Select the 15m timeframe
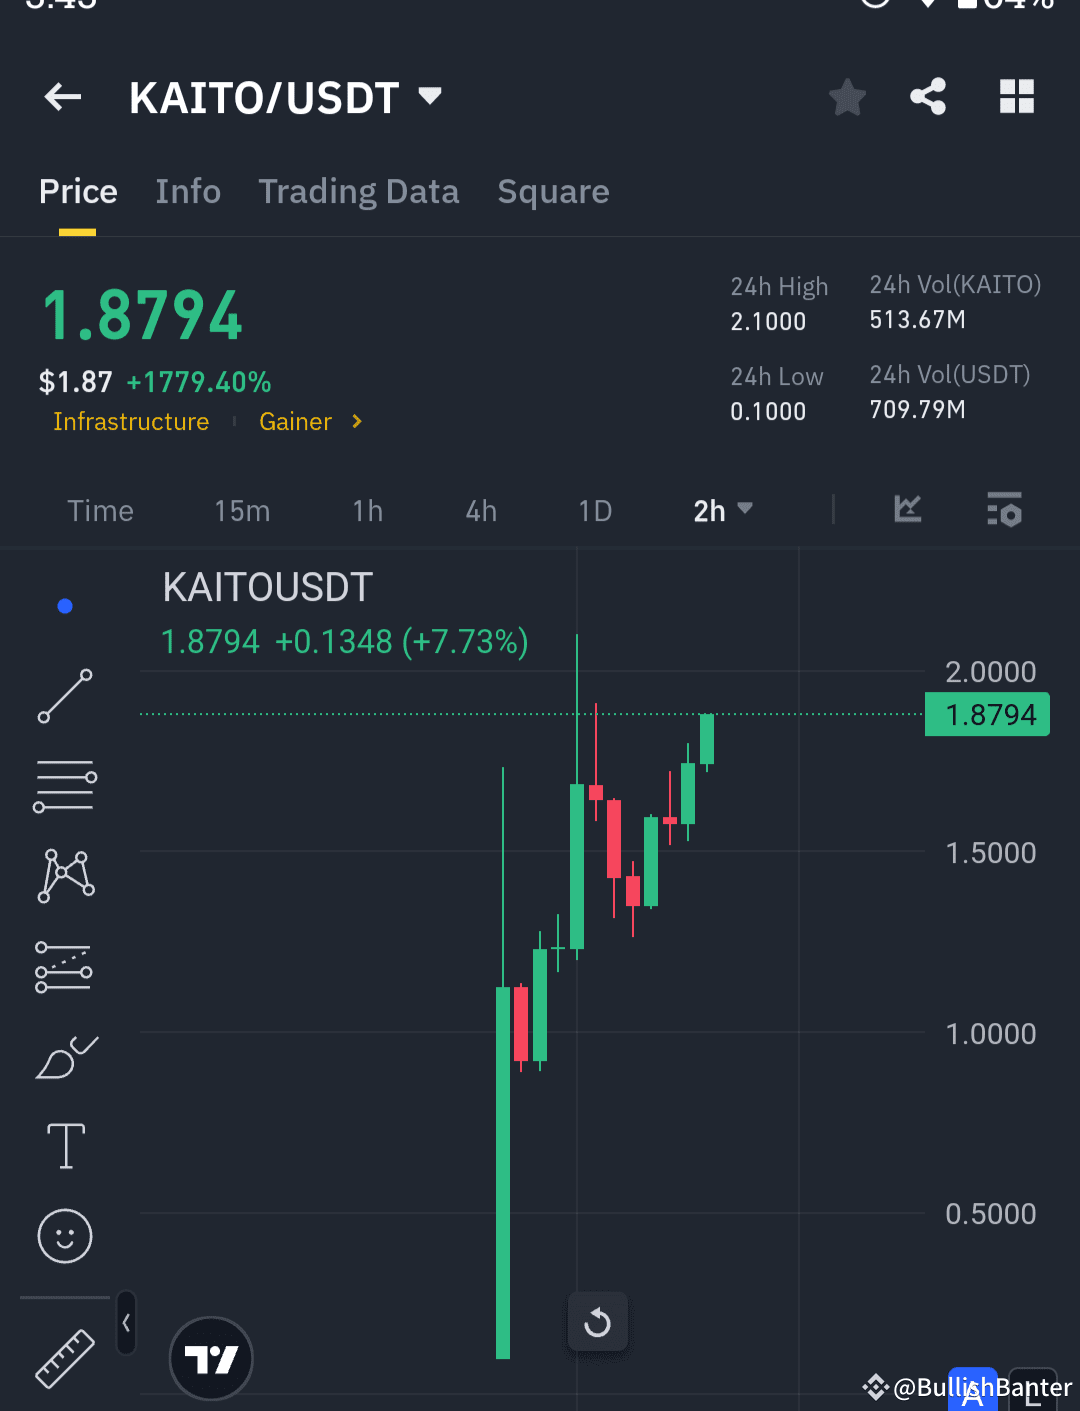 click(242, 510)
